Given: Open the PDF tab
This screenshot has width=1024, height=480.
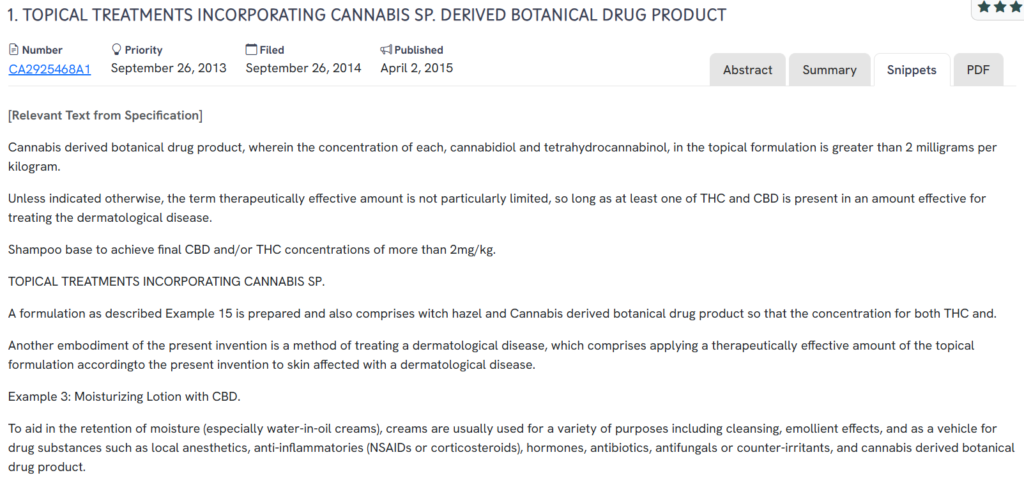Looking at the screenshot, I should pyautogui.click(x=977, y=70).
